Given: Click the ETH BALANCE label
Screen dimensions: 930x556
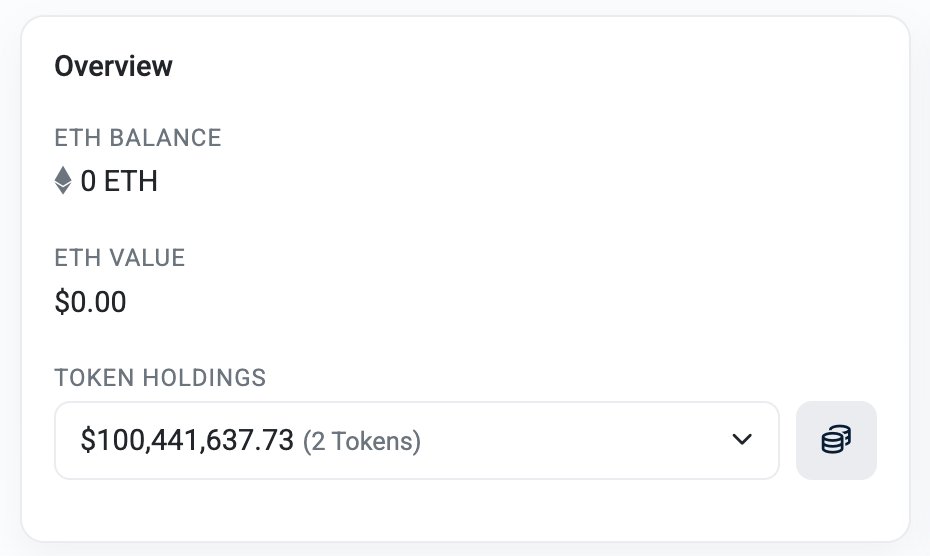Looking at the screenshot, I should click(x=138, y=137).
